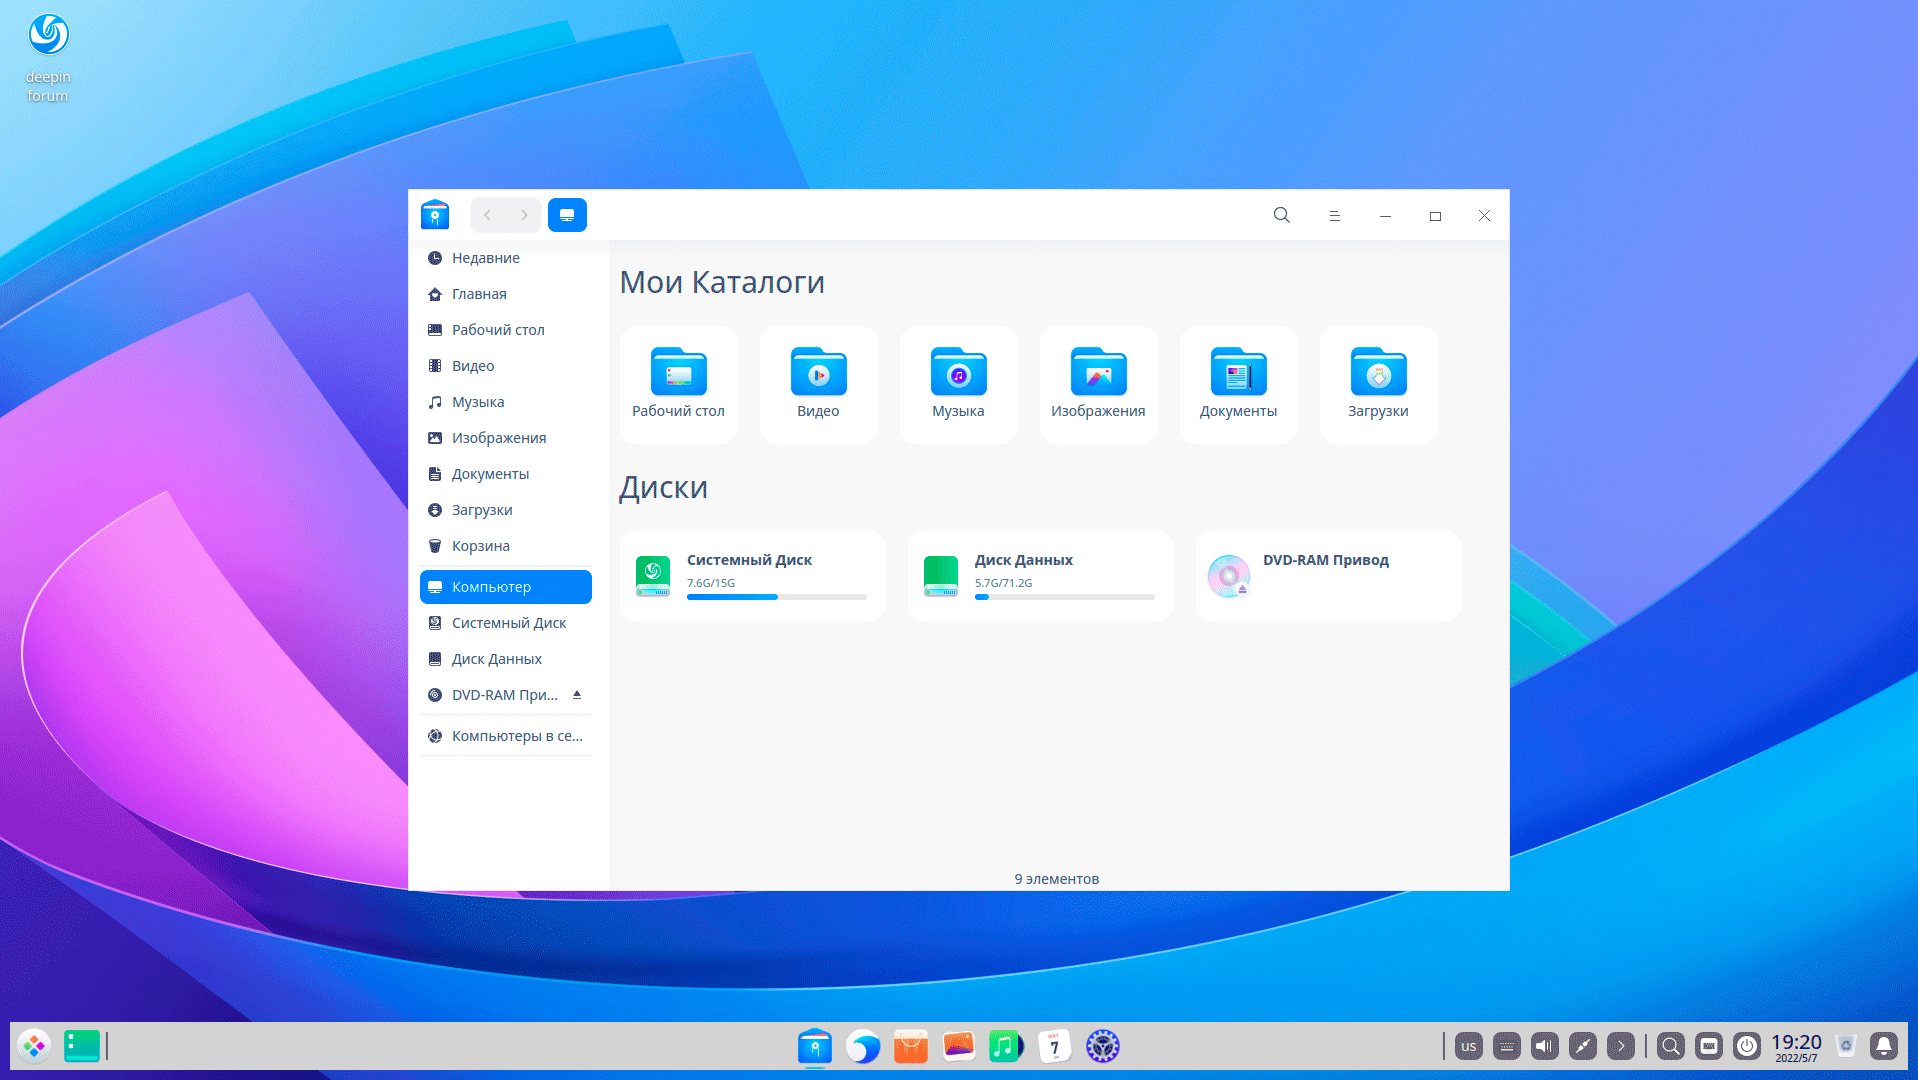Open Компьютеры в сети sidebar entry
Viewport: 1918px width, 1080px height.
coord(506,736)
